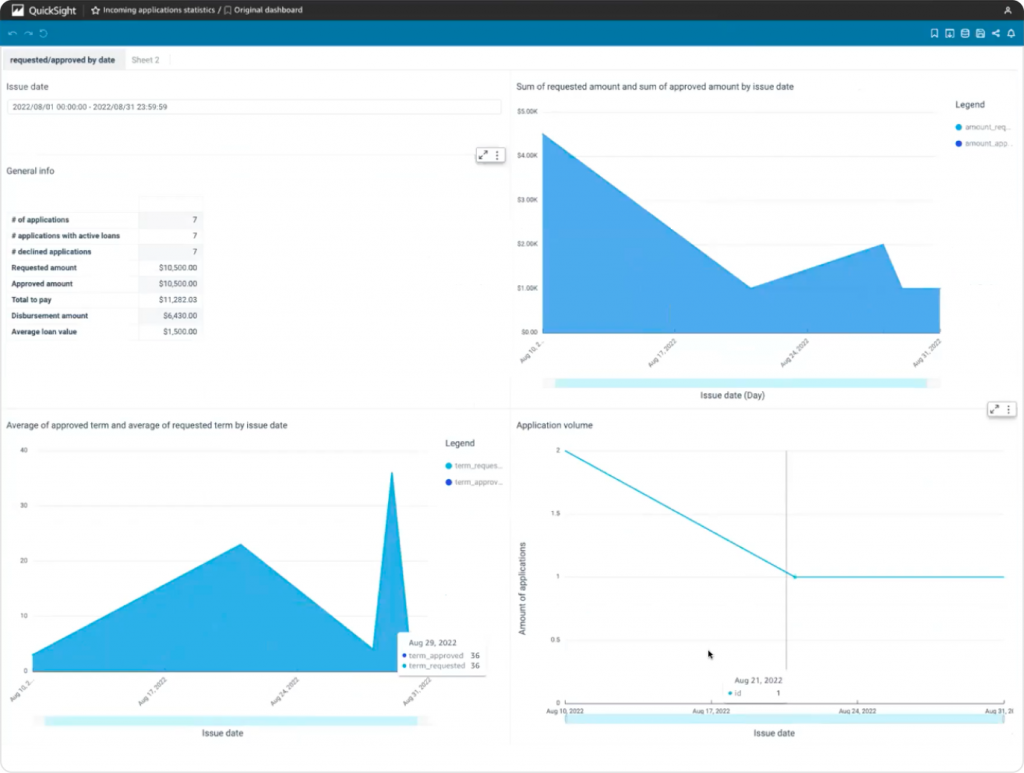1024x773 pixels.
Task: Click 'Issue date (Day)' axis label
Action: click(x=732, y=395)
